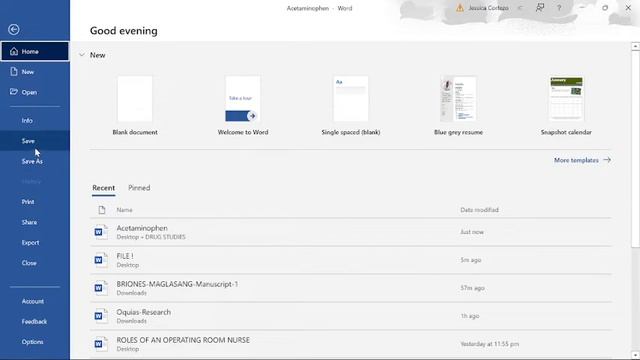
Task: Open the feedback person icon in title bar
Action: click(540, 8)
